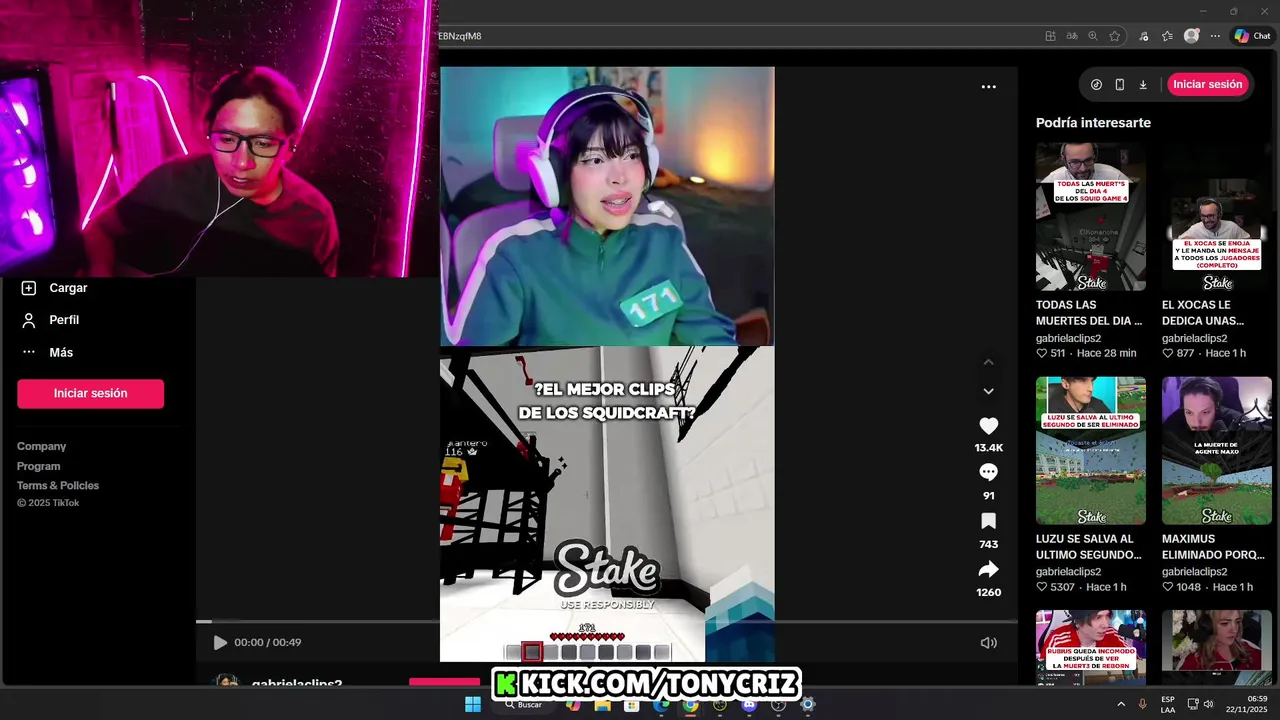
Task: Open gabrielaclips2 under the 511-likes card
Action: pos(1068,338)
